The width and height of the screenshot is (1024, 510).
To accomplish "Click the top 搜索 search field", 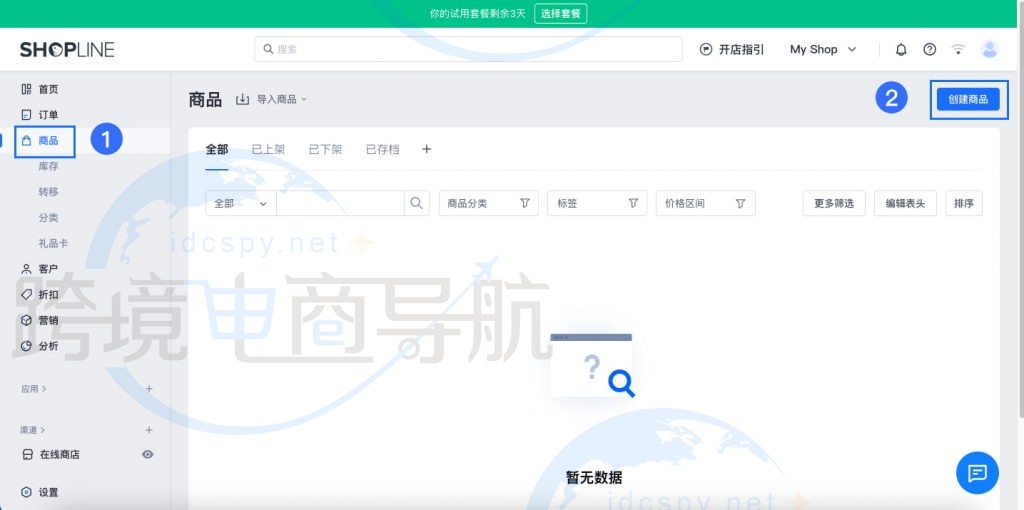I will 468,49.
